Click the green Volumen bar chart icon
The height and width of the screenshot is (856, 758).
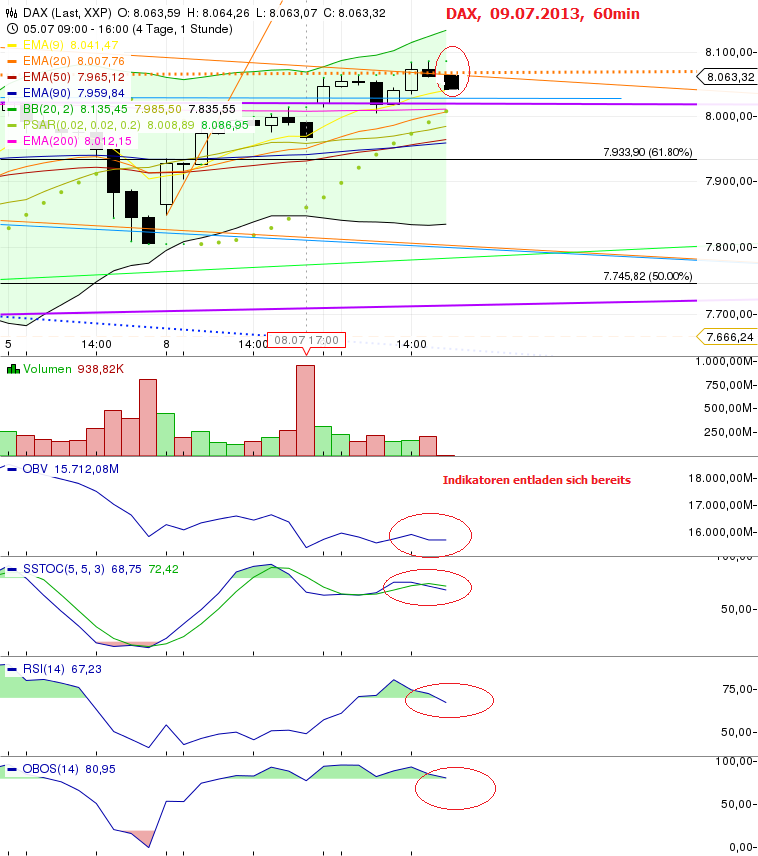(x=13, y=370)
